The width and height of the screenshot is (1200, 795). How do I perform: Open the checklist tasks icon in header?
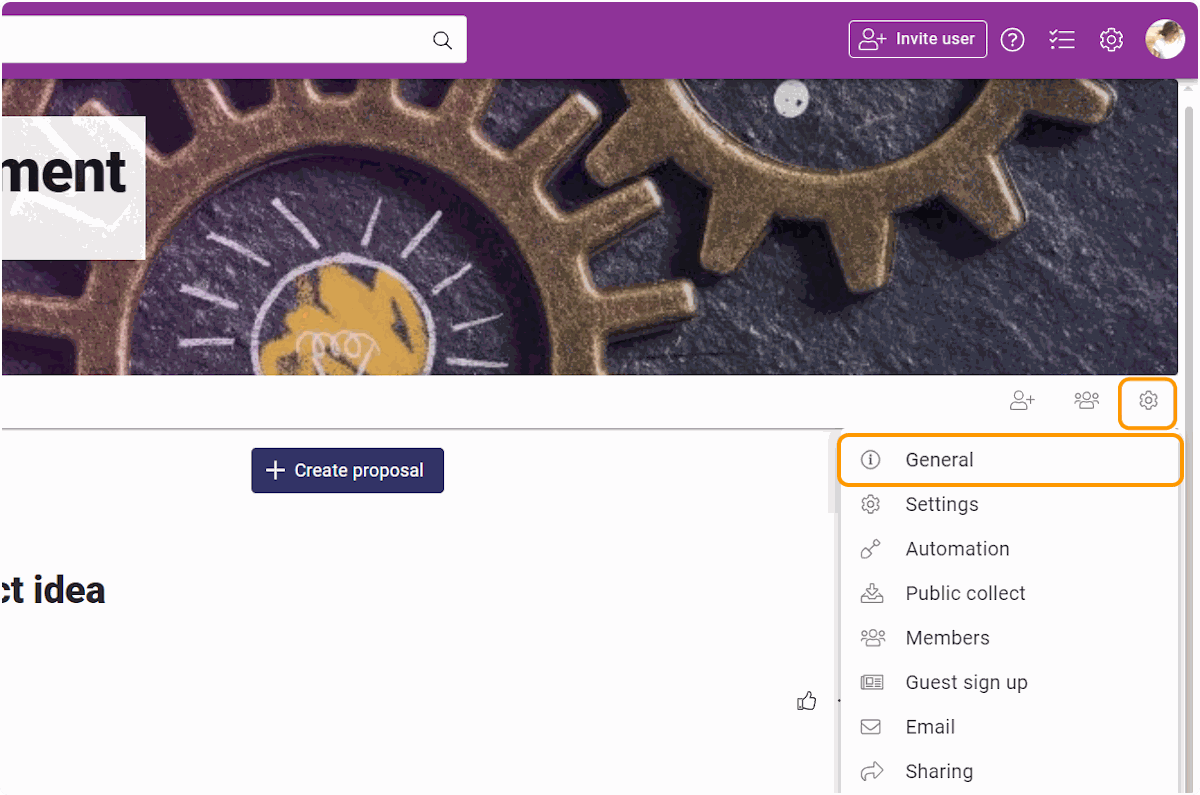[x=1062, y=40]
